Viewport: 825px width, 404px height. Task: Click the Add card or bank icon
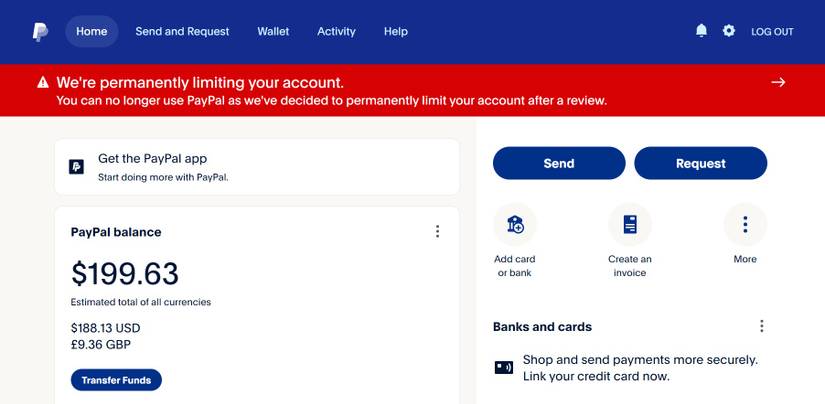tap(515, 225)
